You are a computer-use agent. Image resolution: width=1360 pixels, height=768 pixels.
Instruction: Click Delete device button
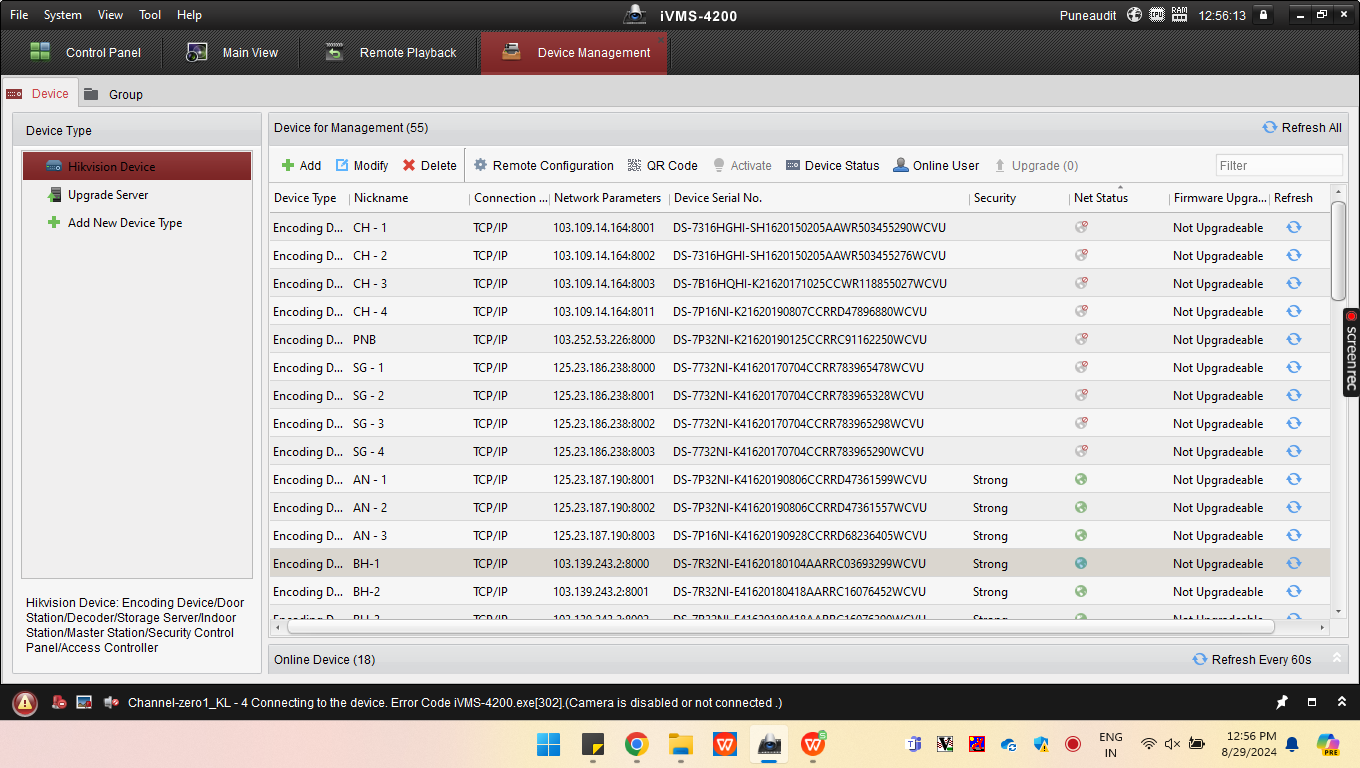pos(429,166)
